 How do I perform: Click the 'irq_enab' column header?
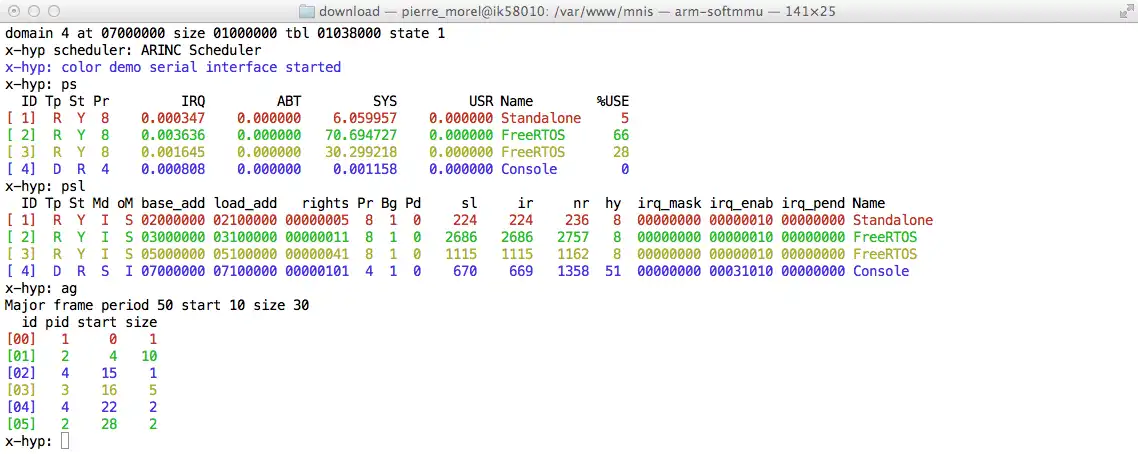click(x=742, y=203)
